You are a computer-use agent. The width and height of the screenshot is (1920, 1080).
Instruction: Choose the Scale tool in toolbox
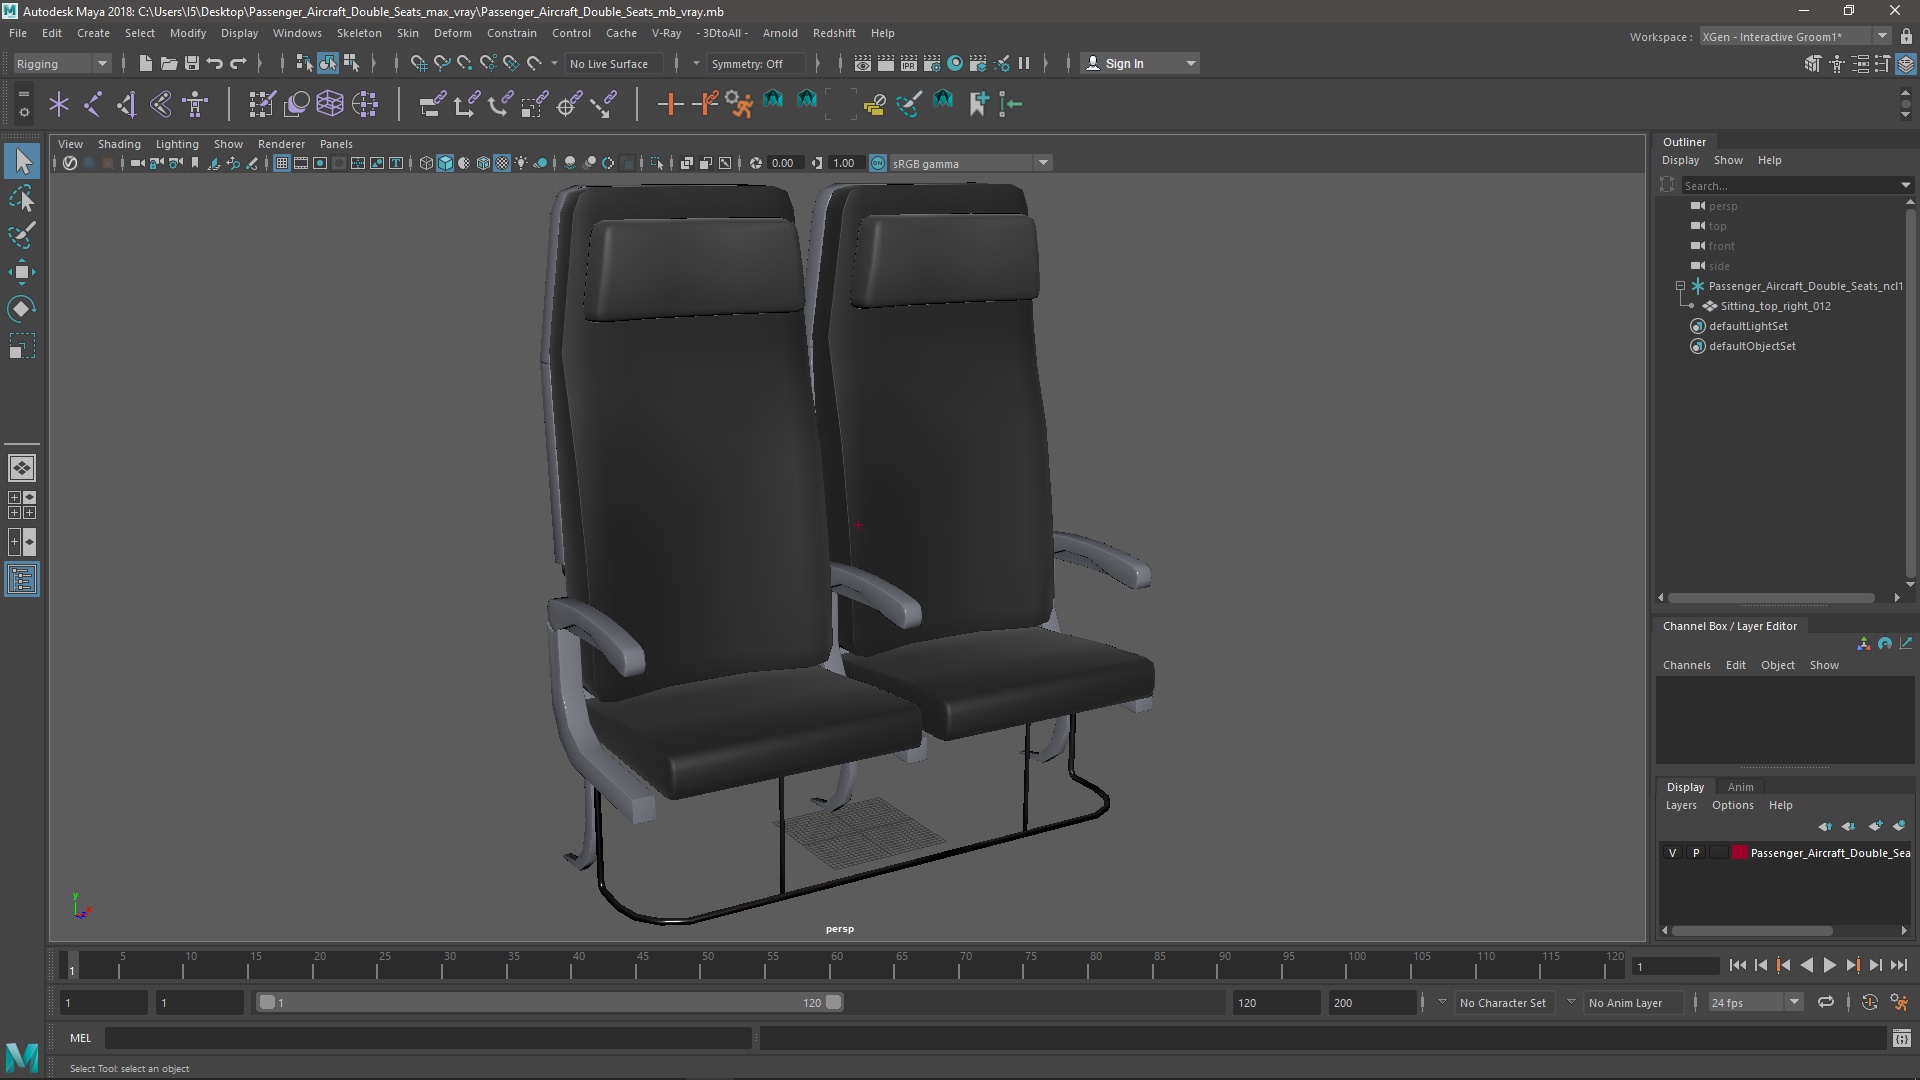pos(22,346)
